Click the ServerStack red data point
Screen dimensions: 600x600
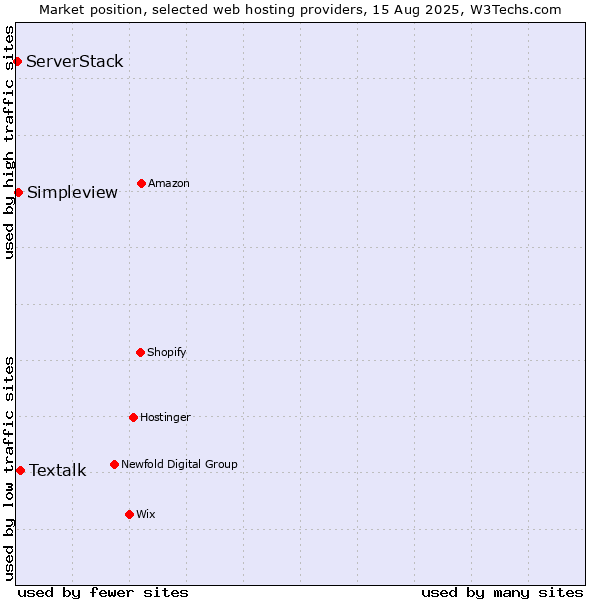point(17,62)
